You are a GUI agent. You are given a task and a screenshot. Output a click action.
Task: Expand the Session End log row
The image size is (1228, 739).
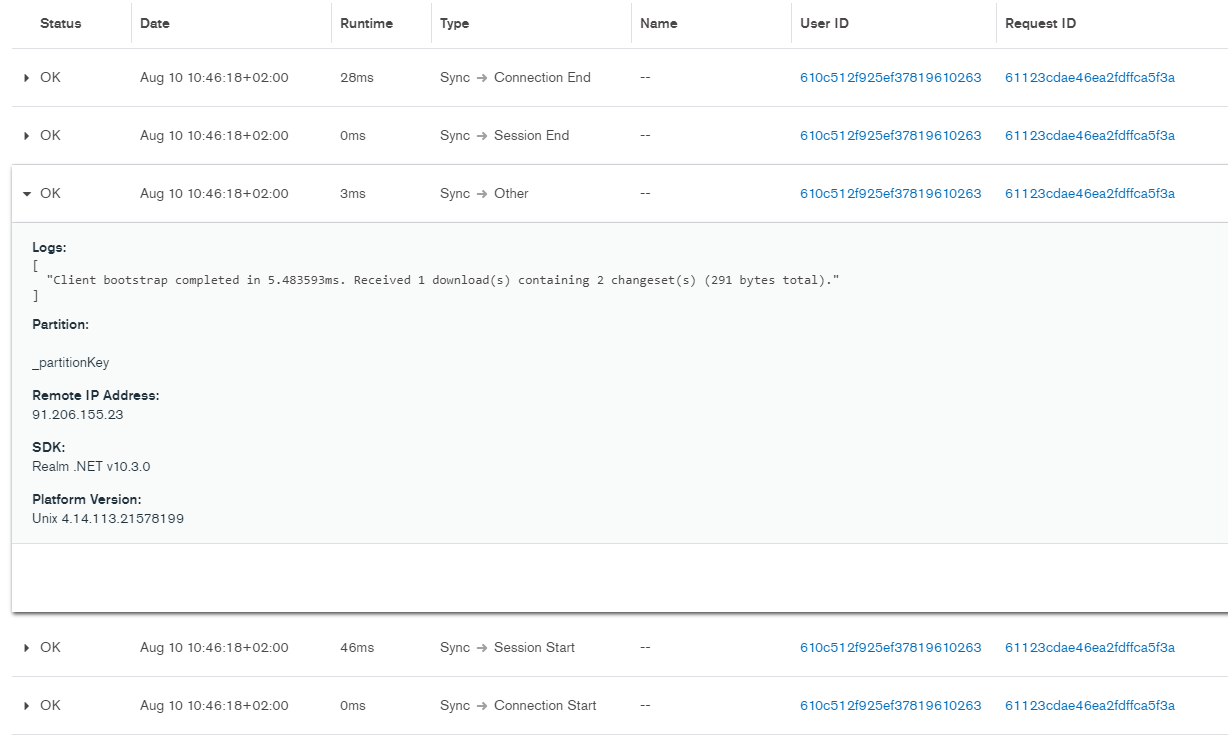pos(27,136)
